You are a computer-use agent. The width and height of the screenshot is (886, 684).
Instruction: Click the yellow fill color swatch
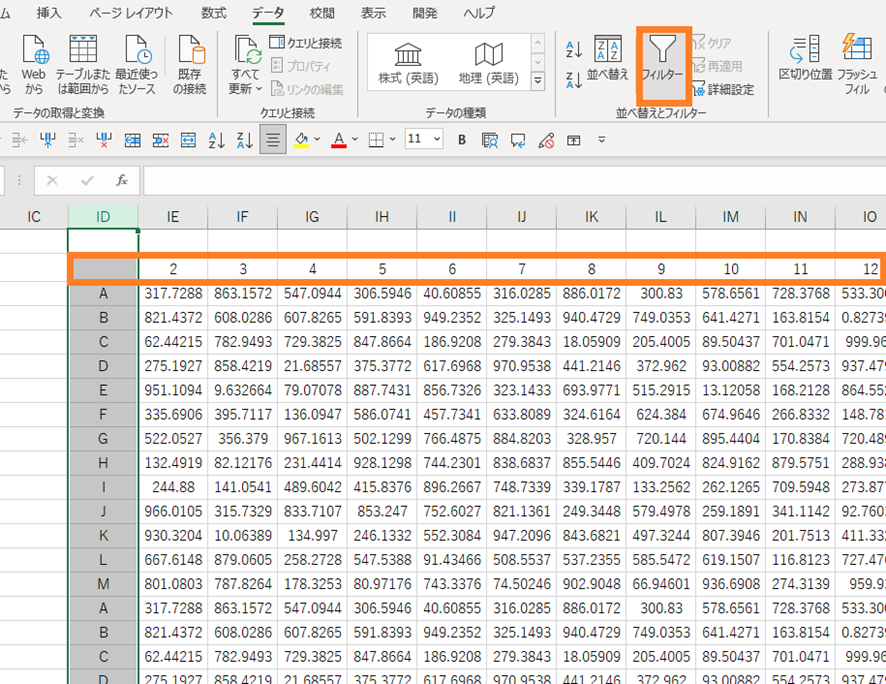point(301,140)
